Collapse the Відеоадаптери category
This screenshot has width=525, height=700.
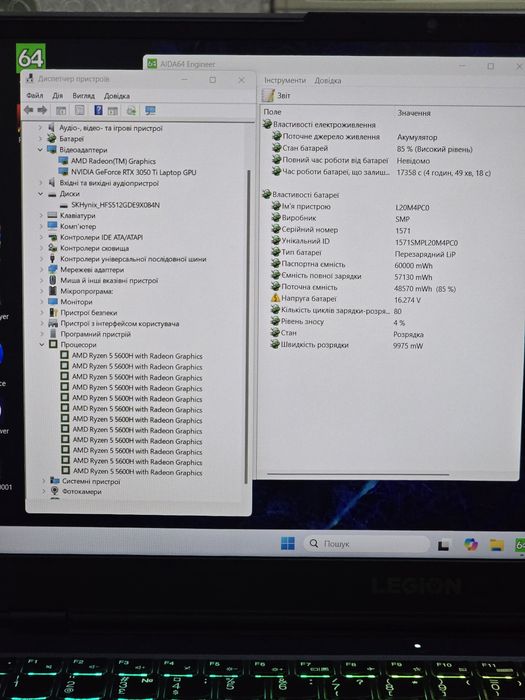tap(40, 150)
